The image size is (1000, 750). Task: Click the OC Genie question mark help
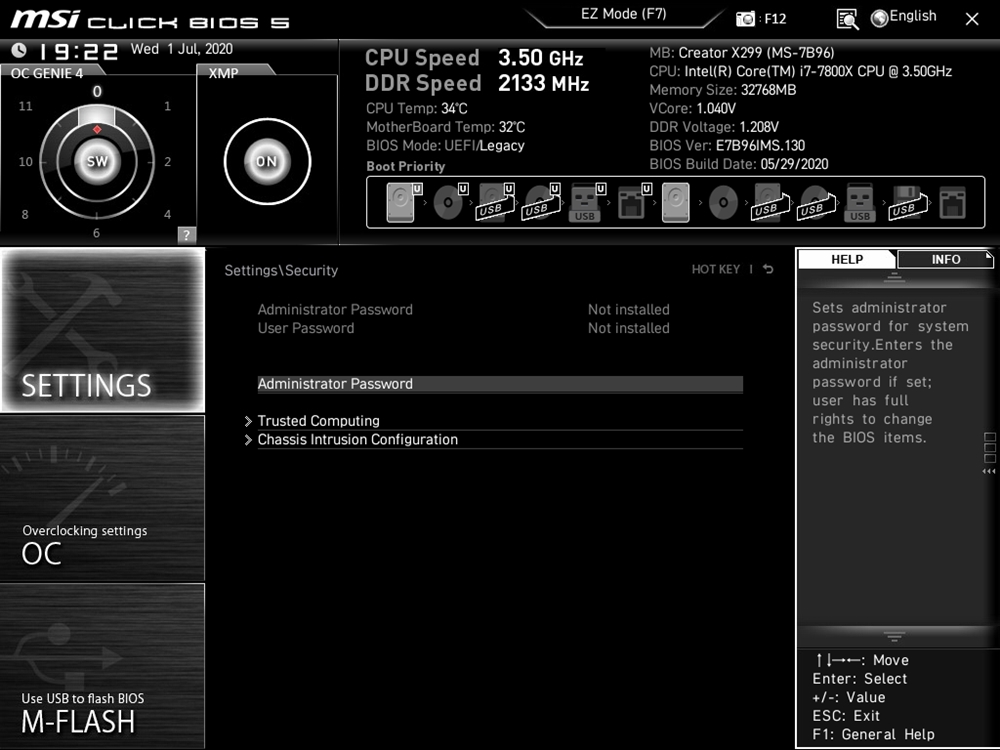(186, 235)
